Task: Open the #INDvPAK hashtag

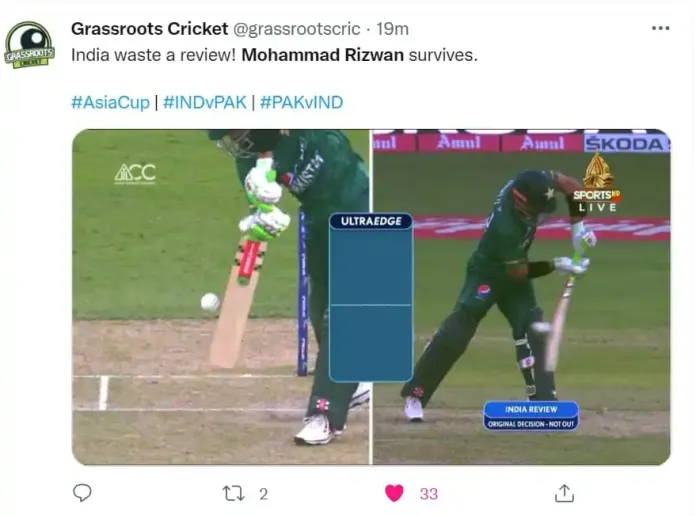Action: 205,103
